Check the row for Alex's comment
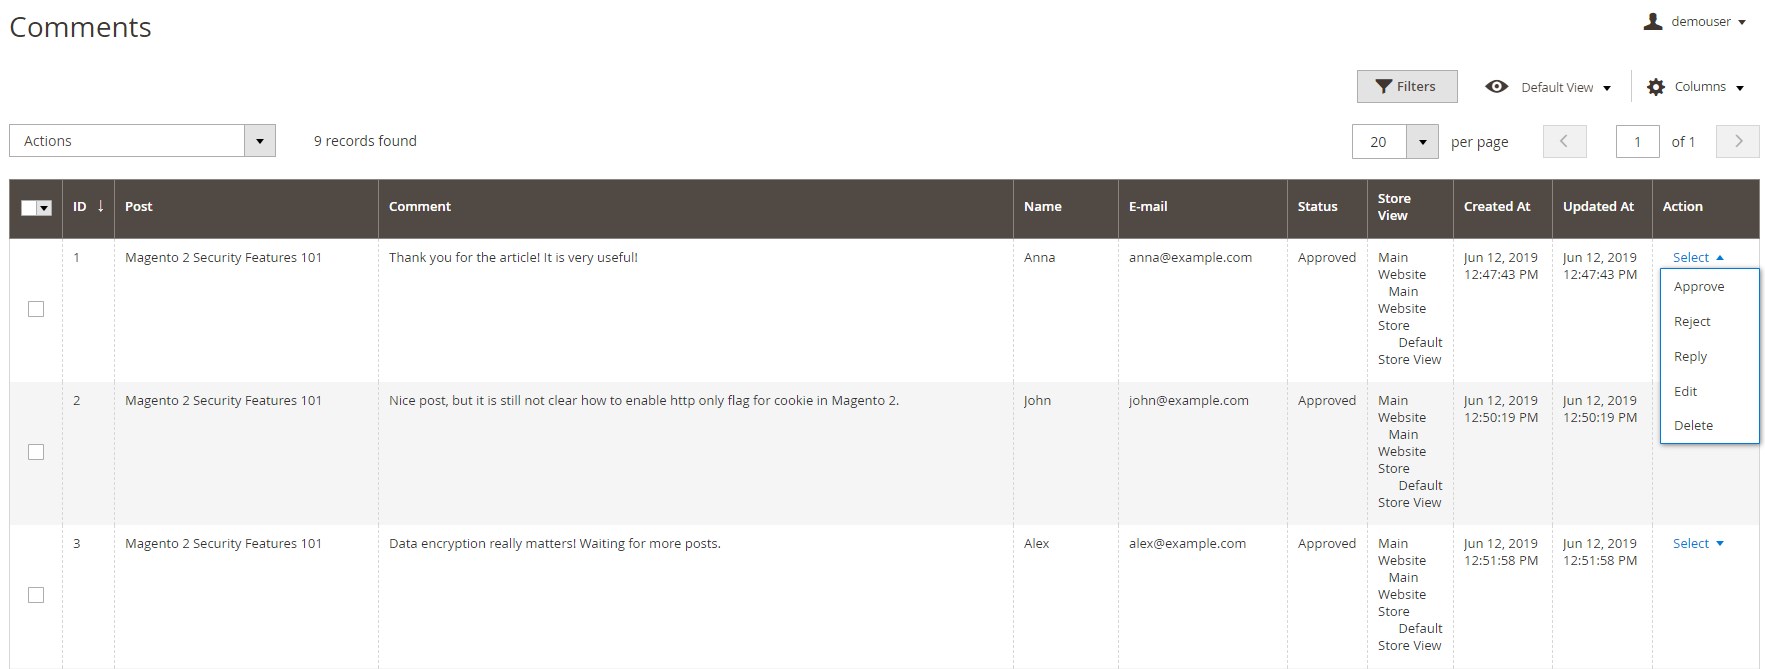1765x669 pixels. (36, 595)
